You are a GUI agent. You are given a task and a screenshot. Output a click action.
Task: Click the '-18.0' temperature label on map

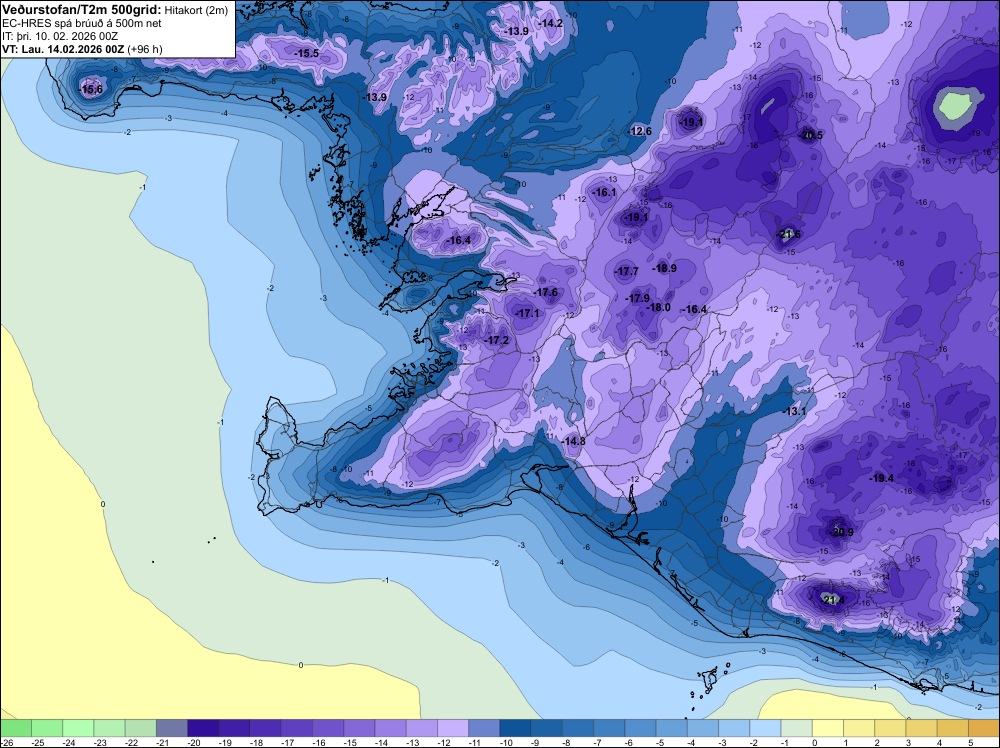(659, 307)
